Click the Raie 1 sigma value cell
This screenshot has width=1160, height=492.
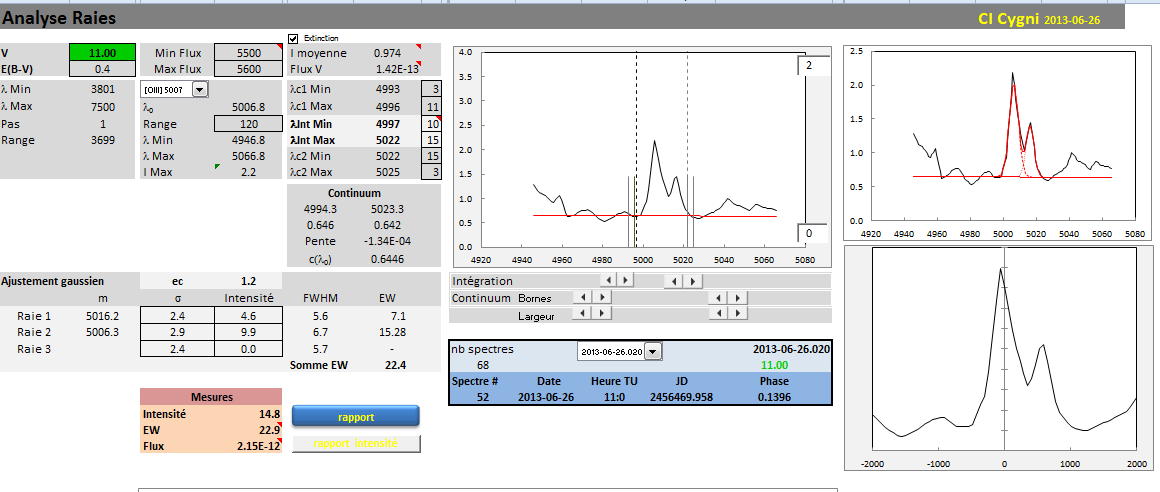click(x=176, y=315)
